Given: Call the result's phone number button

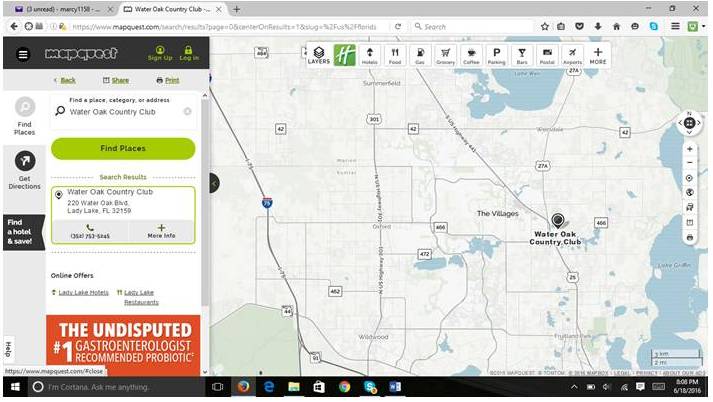Looking at the screenshot, I should coord(90,231).
